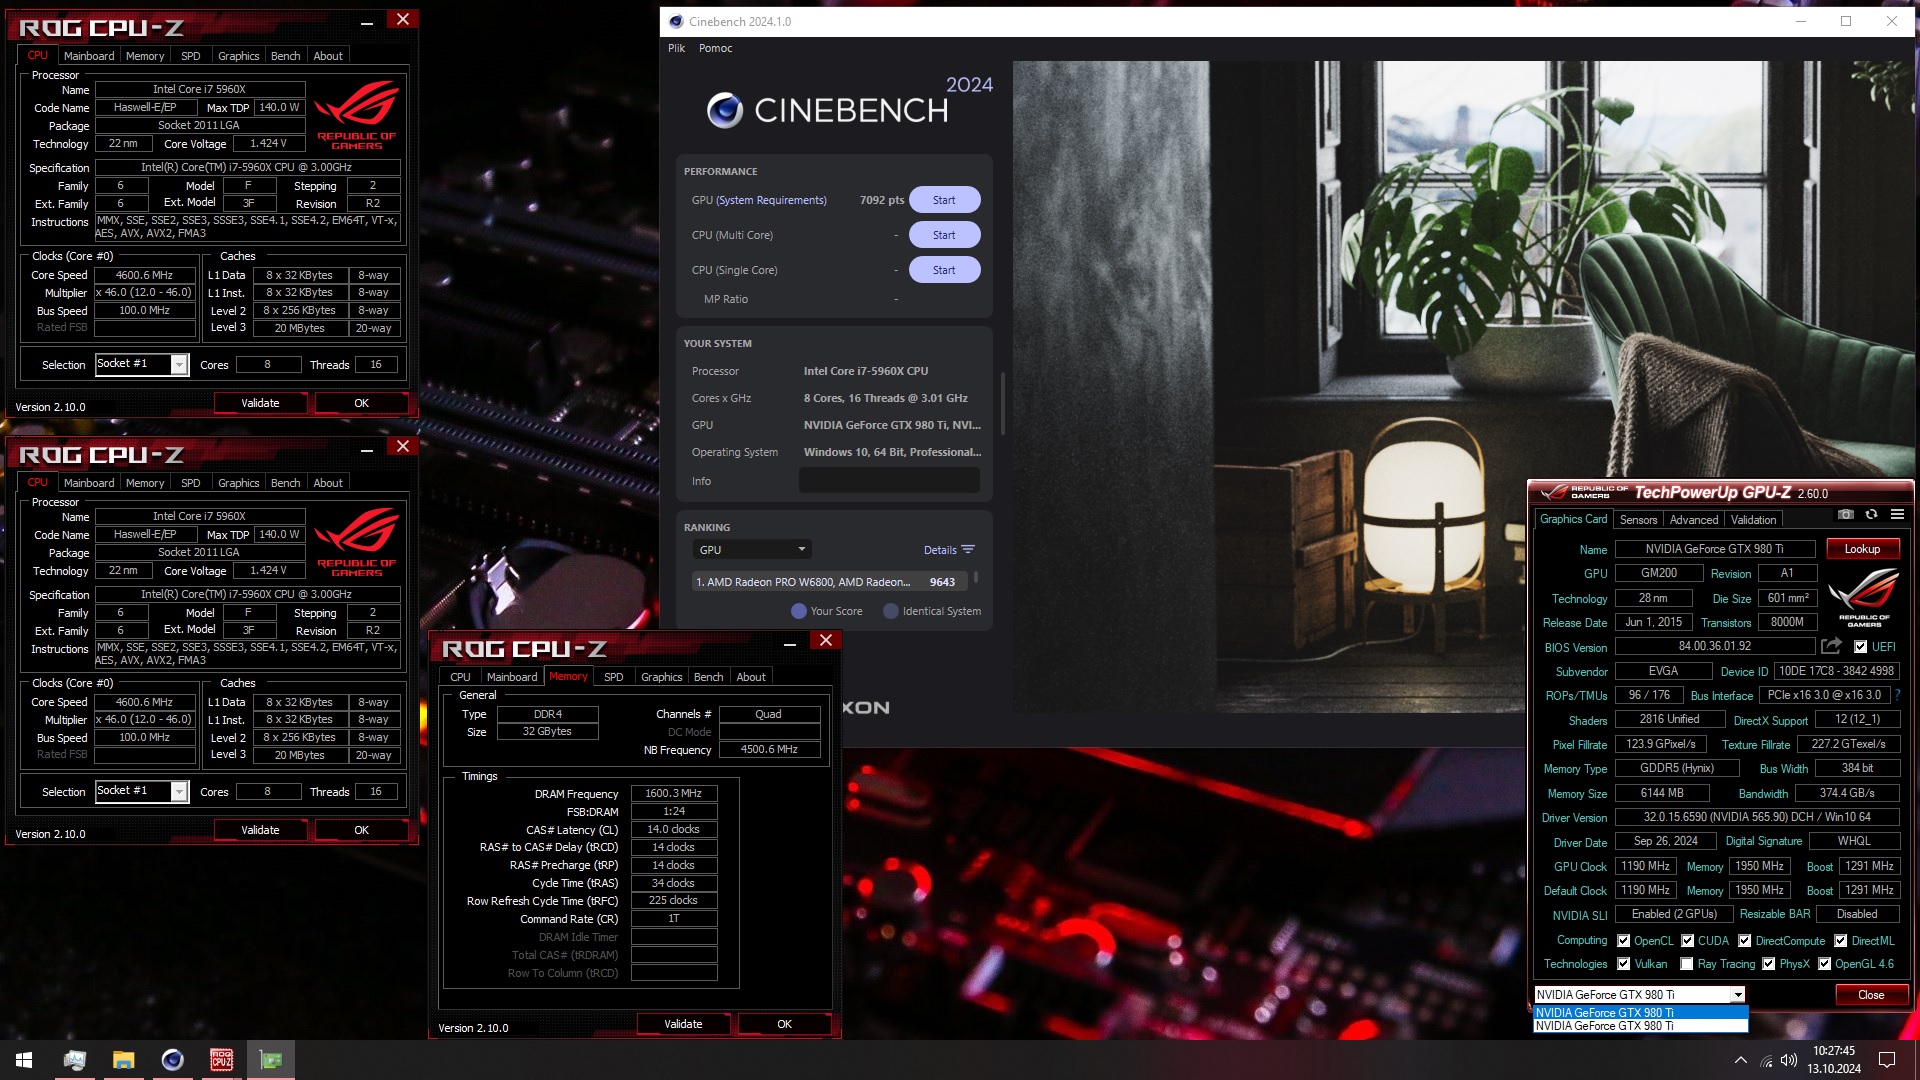Screen dimensions: 1920x1080
Task: Click the Details link in Cinebench ranking
Action: pyautogui.click(x=940, y=550)
